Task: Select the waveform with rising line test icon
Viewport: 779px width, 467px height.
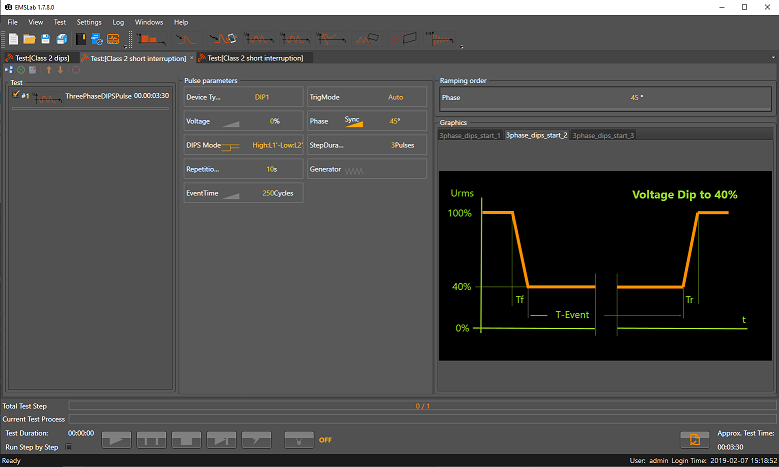Action: pos(331,39)
